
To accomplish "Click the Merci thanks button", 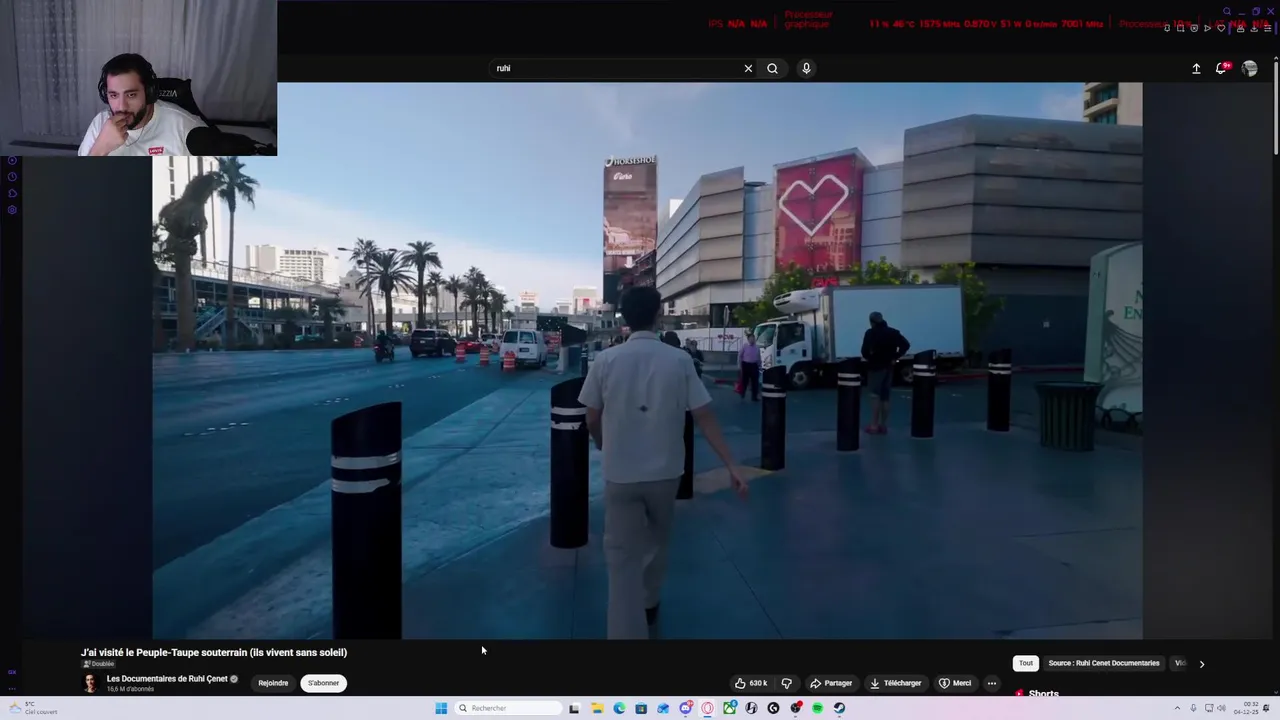I will click(955, 683).
